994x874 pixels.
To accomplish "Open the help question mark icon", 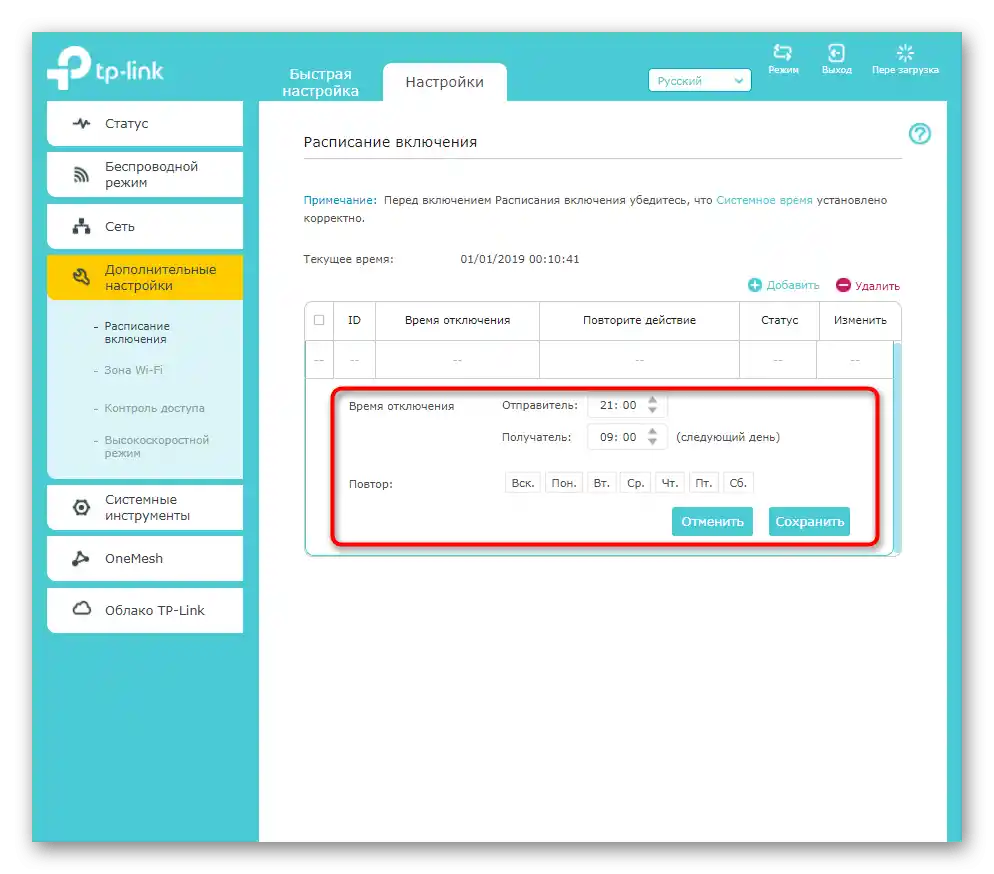I will [919, 134].
